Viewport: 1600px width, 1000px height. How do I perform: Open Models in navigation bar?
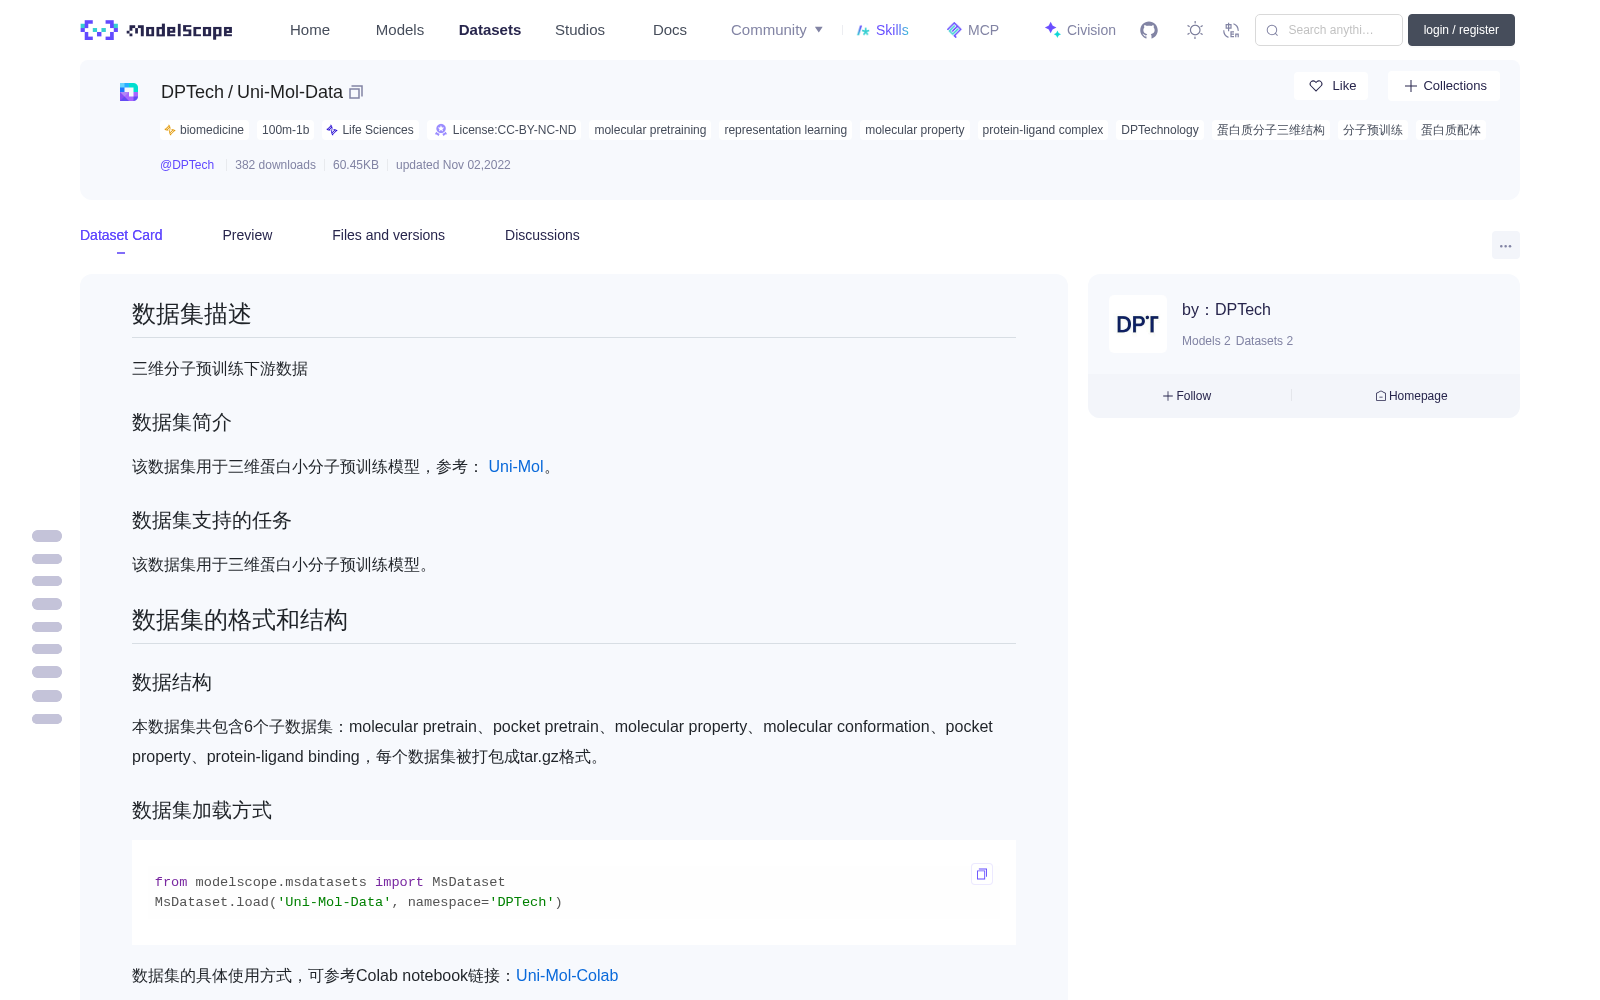[x=400, y=30]
